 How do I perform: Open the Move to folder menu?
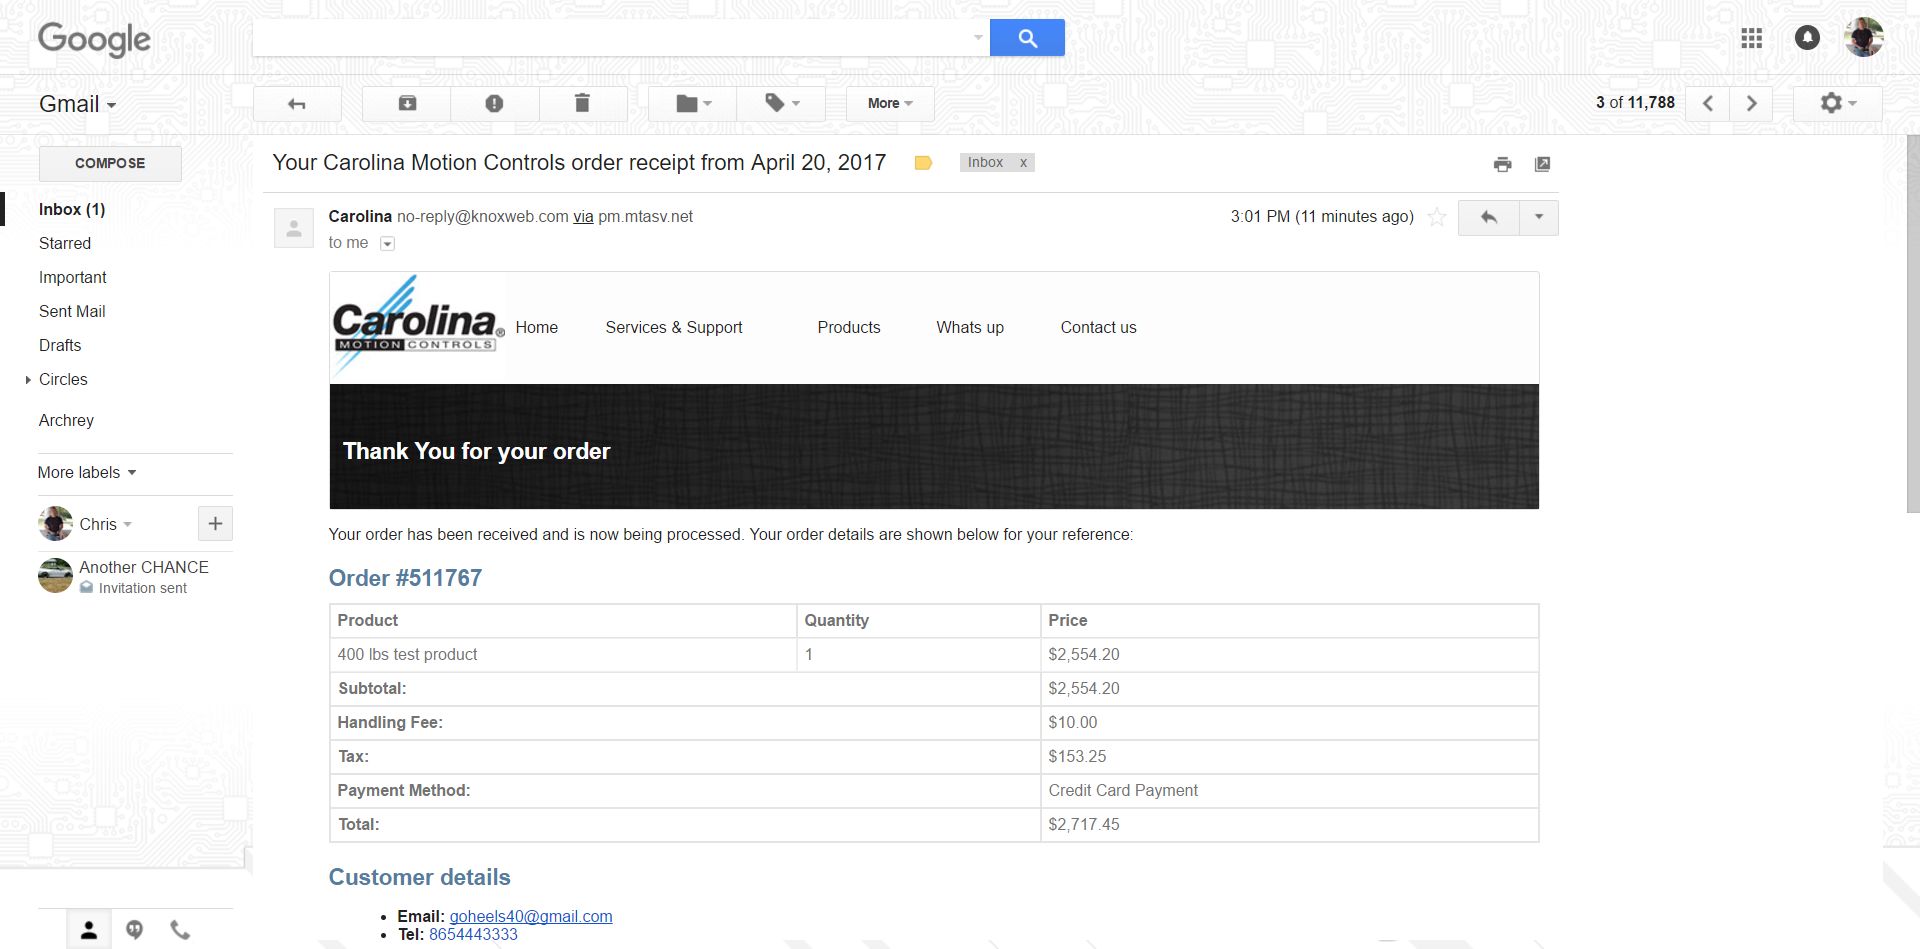click(x=693, y=103)
